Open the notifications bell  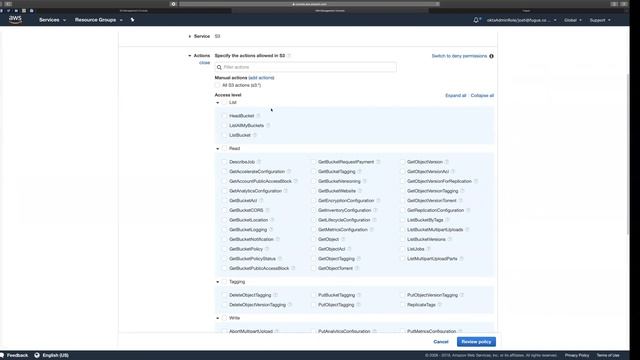476,20
